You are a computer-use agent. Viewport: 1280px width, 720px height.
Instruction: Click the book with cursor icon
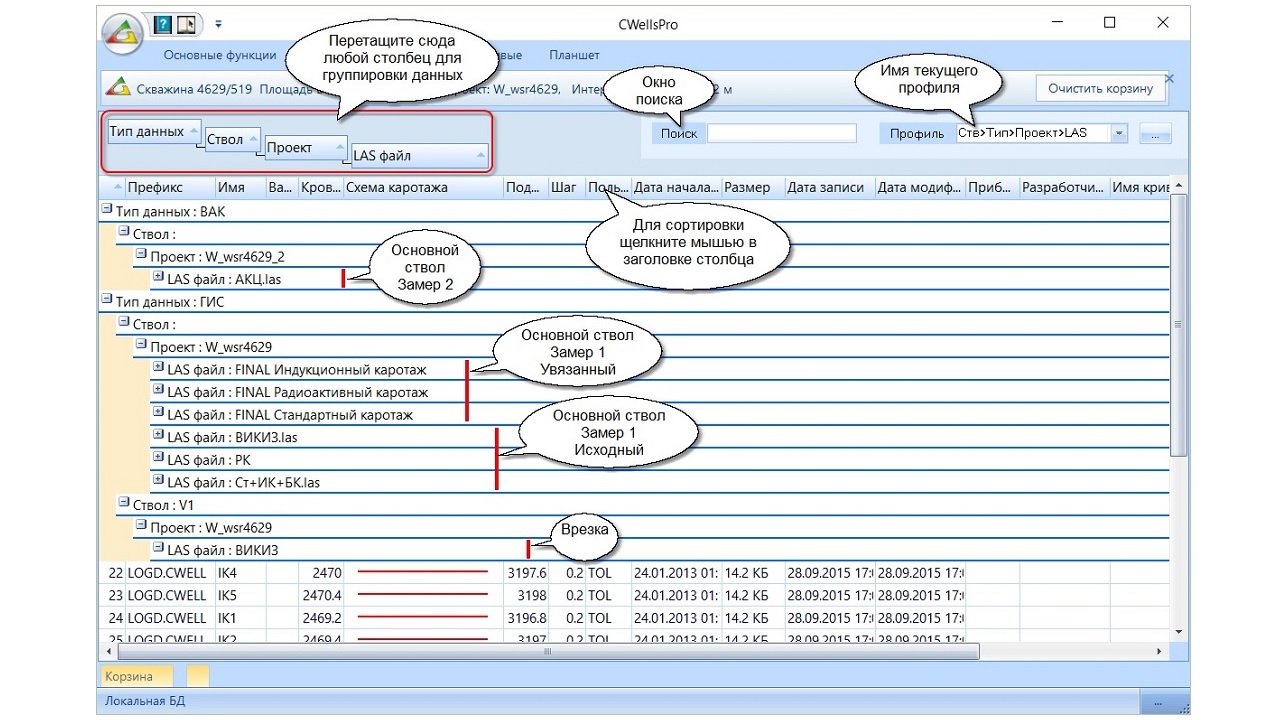coord(187,23)
